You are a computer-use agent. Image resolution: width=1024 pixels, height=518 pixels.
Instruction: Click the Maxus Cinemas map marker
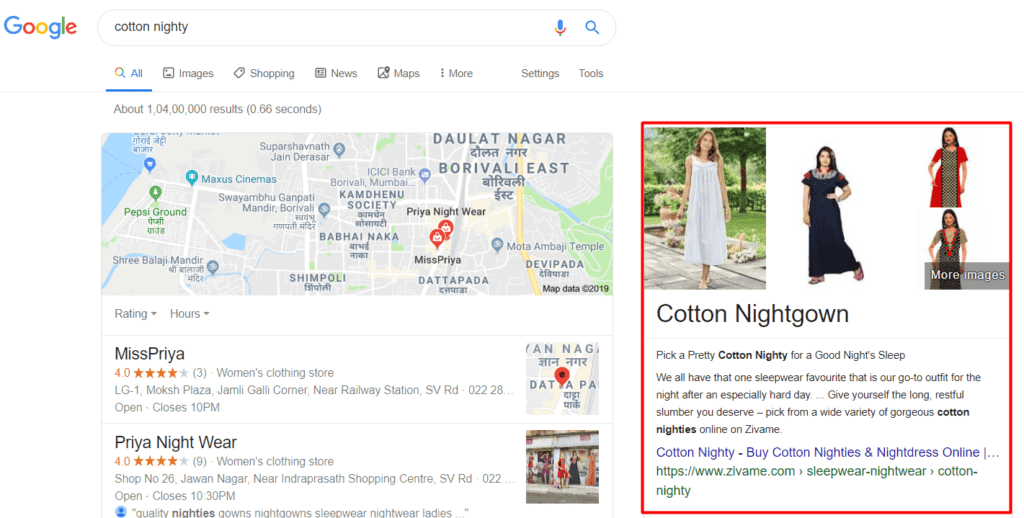[191, 178]
